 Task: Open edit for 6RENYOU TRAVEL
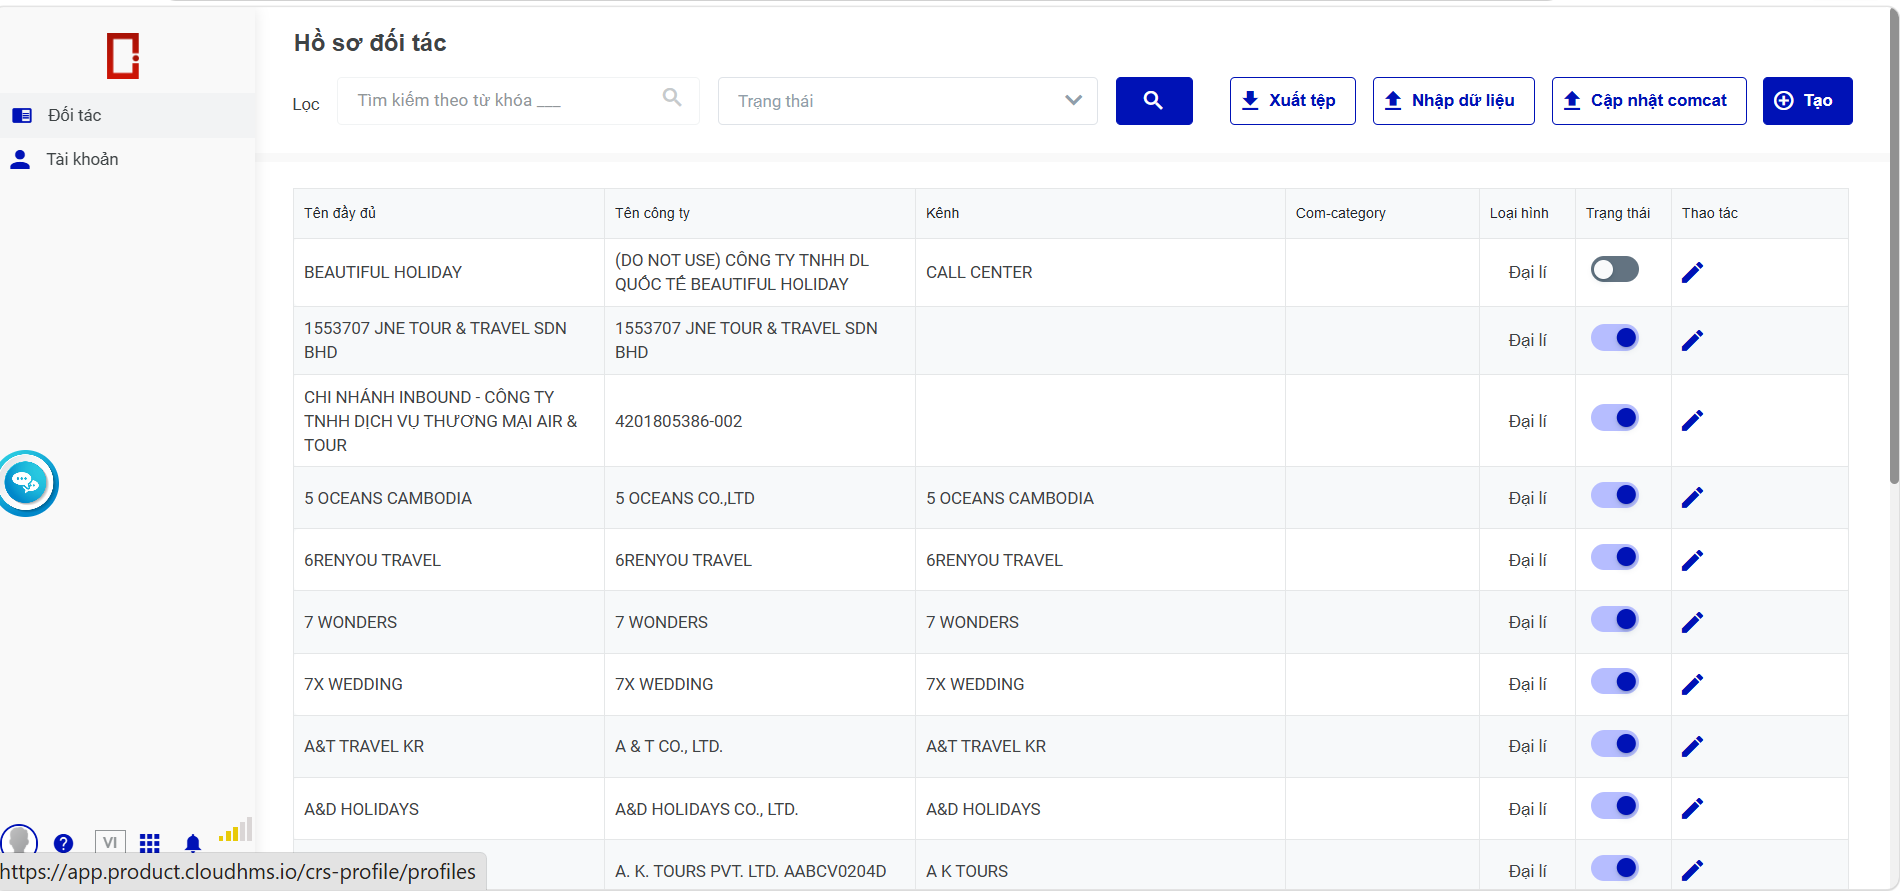click(x=1692, y=560)
